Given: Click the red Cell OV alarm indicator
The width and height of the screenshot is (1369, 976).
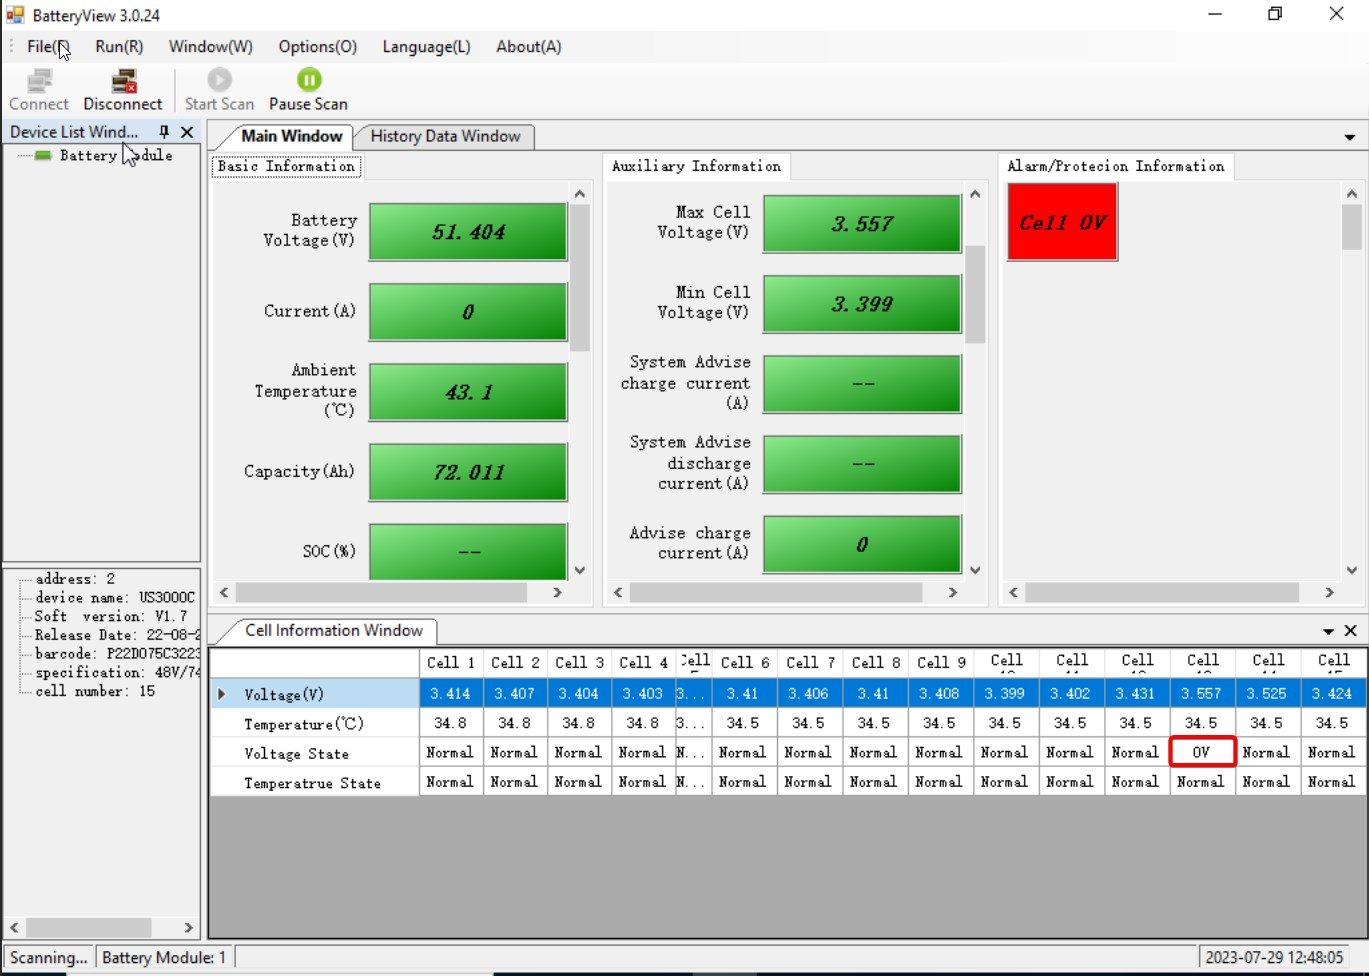Looking at the screenshot, I should point(1062,222).
